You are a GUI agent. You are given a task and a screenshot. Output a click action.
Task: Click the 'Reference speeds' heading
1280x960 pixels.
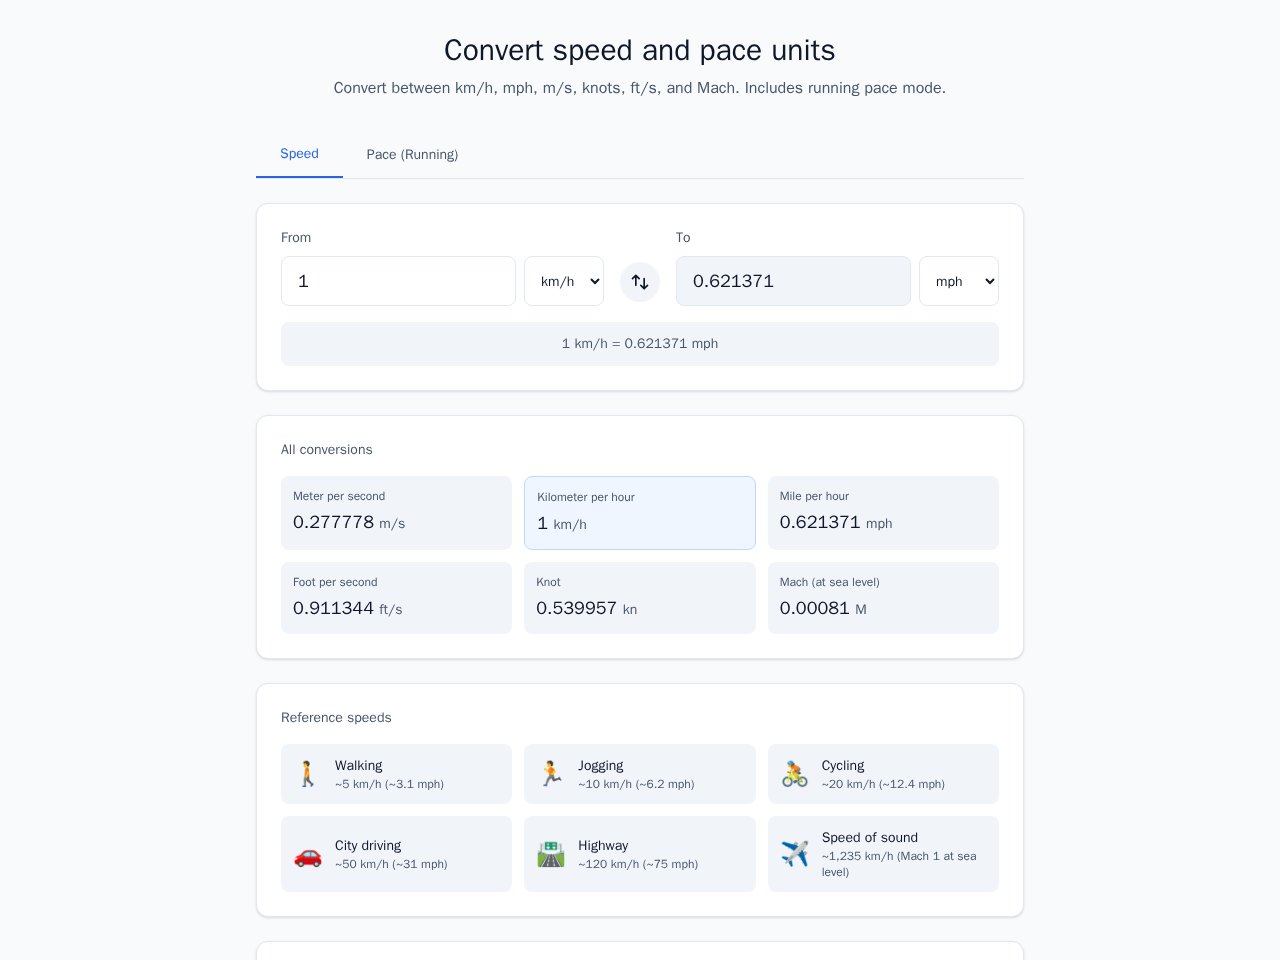pos(336,718)
